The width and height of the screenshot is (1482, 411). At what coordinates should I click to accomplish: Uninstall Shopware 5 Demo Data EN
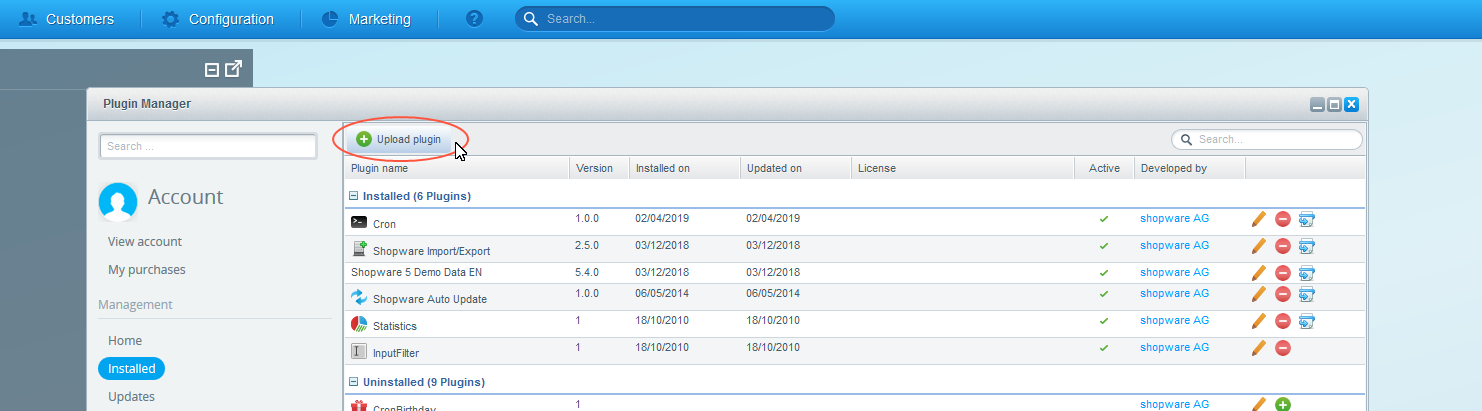1283,272
